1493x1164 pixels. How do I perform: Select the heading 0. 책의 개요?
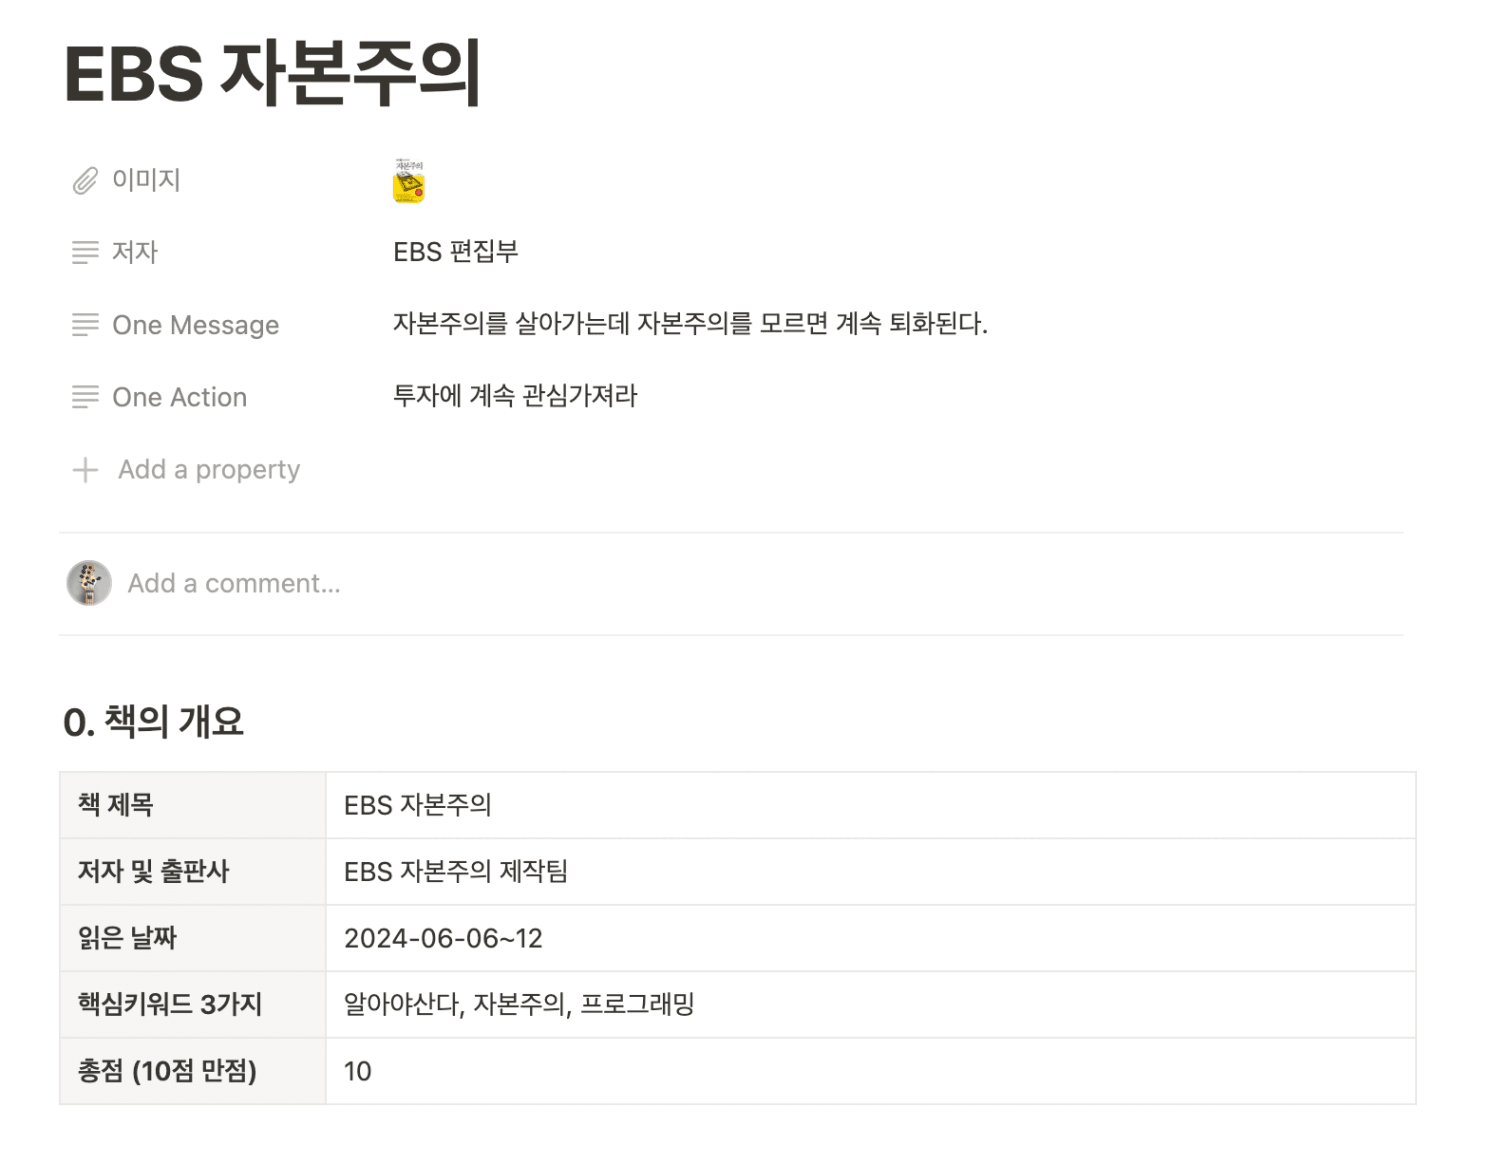[x=153, y=721]
